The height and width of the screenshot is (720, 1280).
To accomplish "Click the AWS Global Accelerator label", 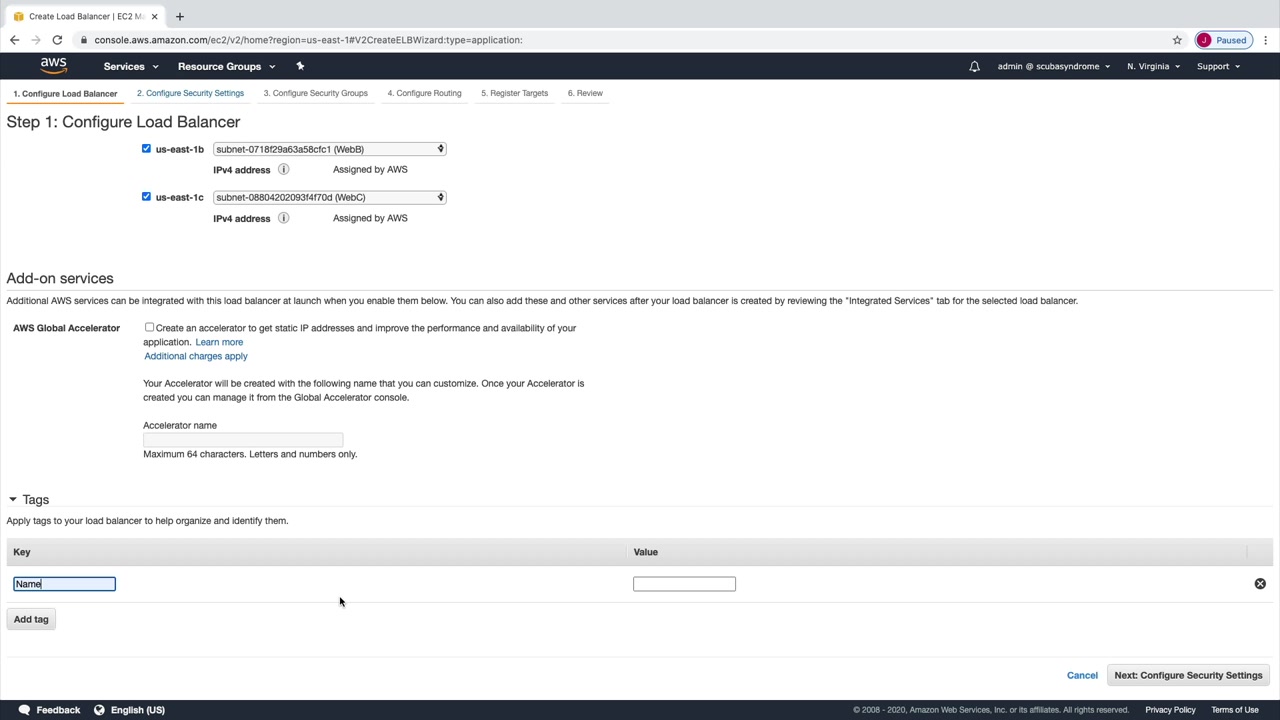I will [x=66, y=328].
